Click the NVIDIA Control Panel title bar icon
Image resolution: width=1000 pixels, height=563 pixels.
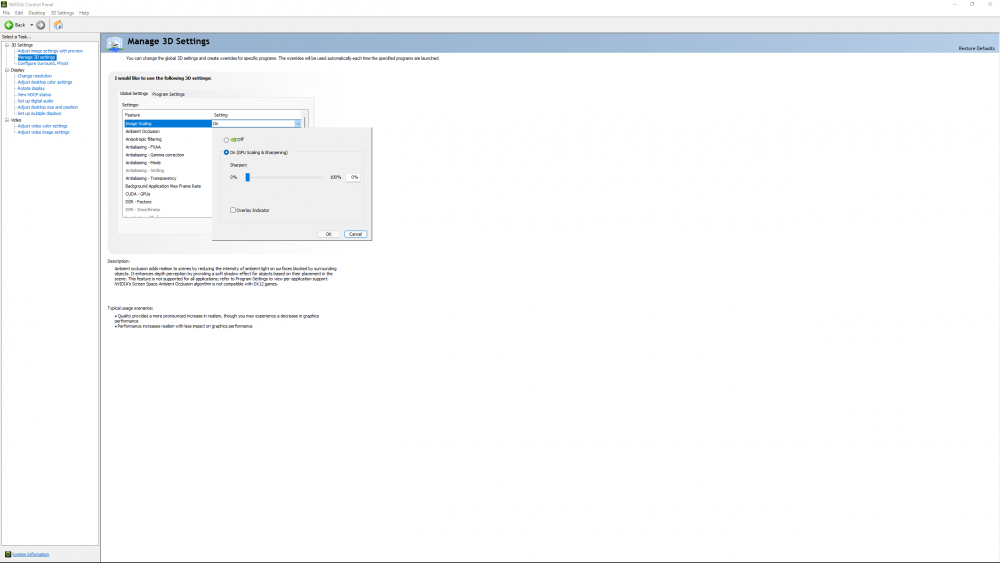[x=4, y=4]
